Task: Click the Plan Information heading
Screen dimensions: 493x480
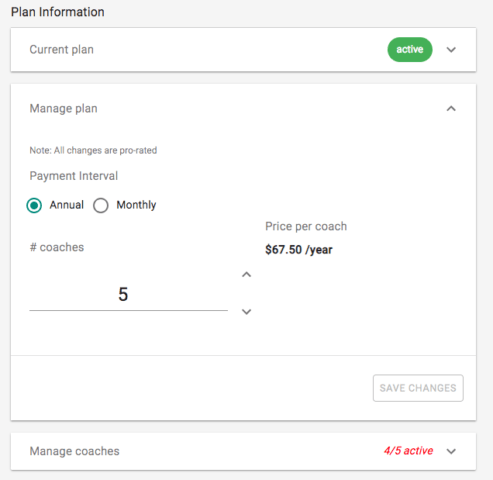Action: coord(58,12)
